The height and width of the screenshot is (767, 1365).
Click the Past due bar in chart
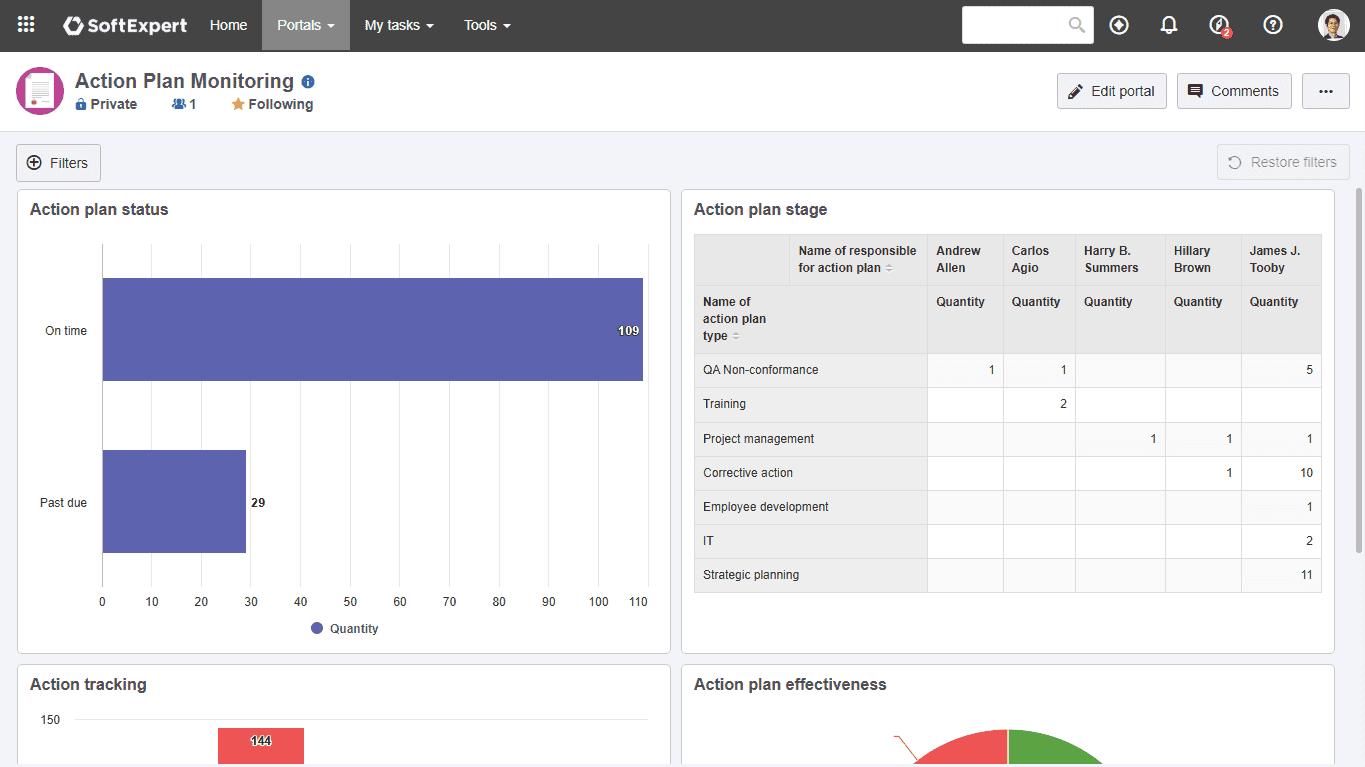pyautogui.click(x=174, y=502)
